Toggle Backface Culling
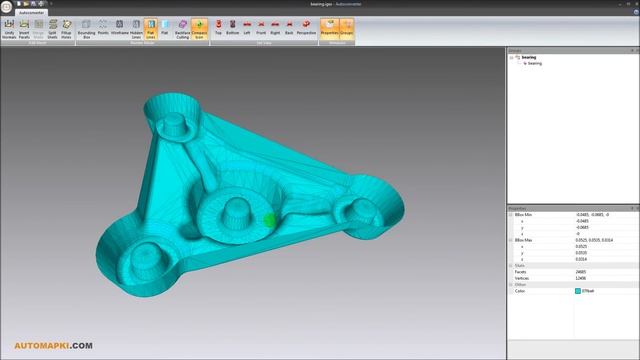The width and height of the screenshot is (640, 360). [x=182, y=29]
